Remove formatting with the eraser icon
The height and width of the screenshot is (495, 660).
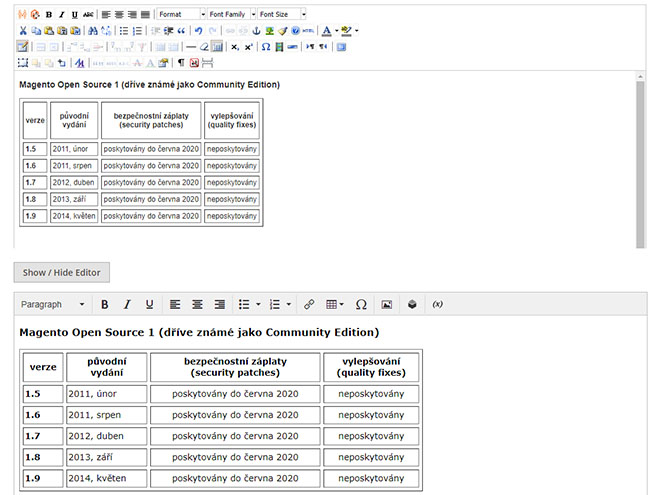coord(204,47)
